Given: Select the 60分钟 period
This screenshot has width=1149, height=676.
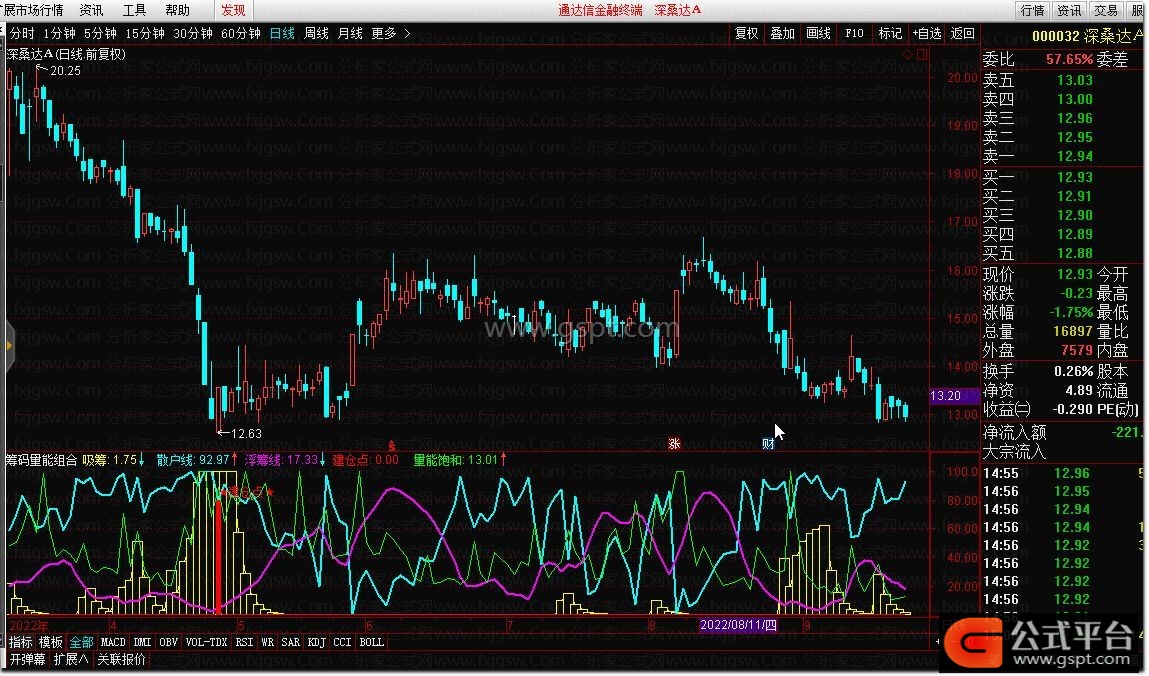Looking at the screenshot, I should click(x=240, y=34).
